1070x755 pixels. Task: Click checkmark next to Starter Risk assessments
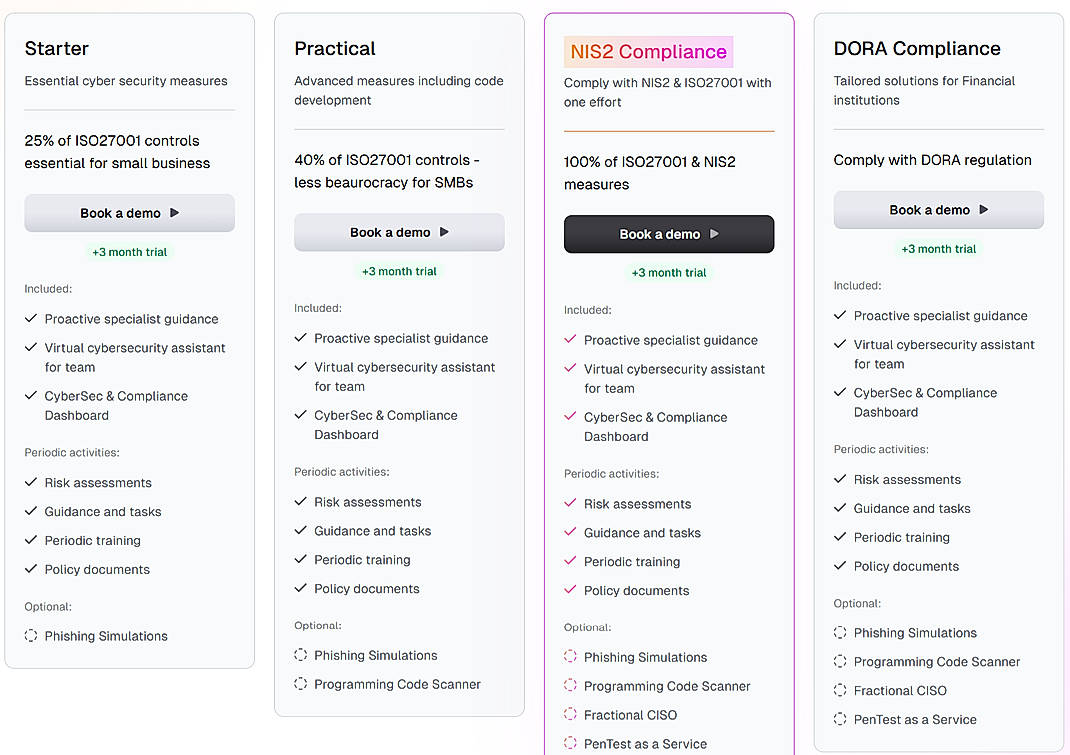click(31, 482)
